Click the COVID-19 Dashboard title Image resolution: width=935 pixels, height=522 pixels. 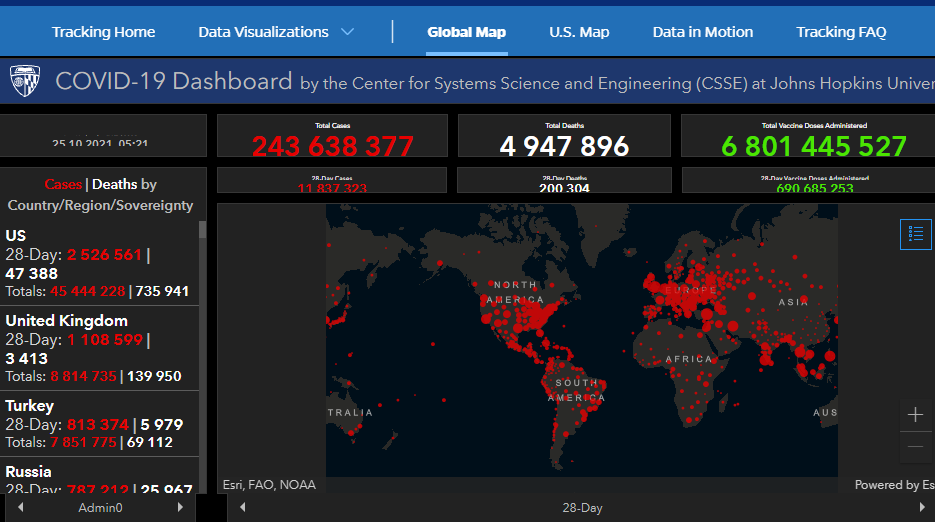[x=174, y=81]
